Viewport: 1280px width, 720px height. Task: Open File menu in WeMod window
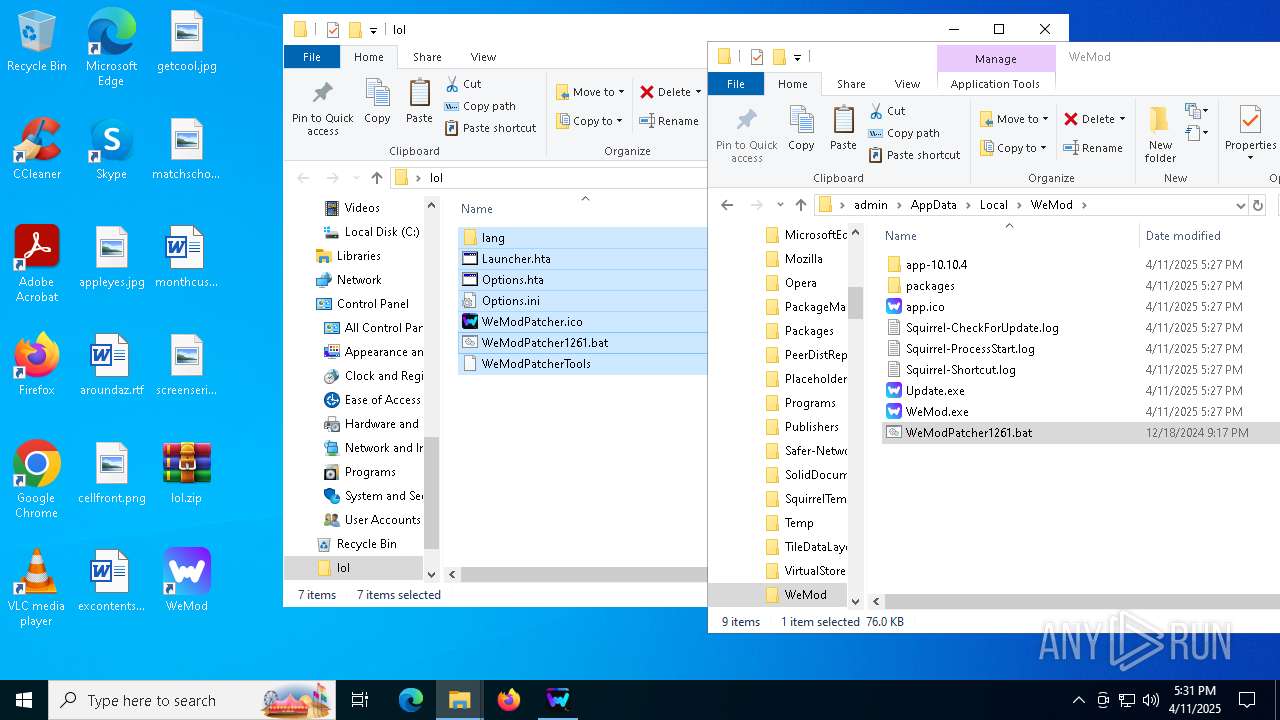click(x=736, y=84)
